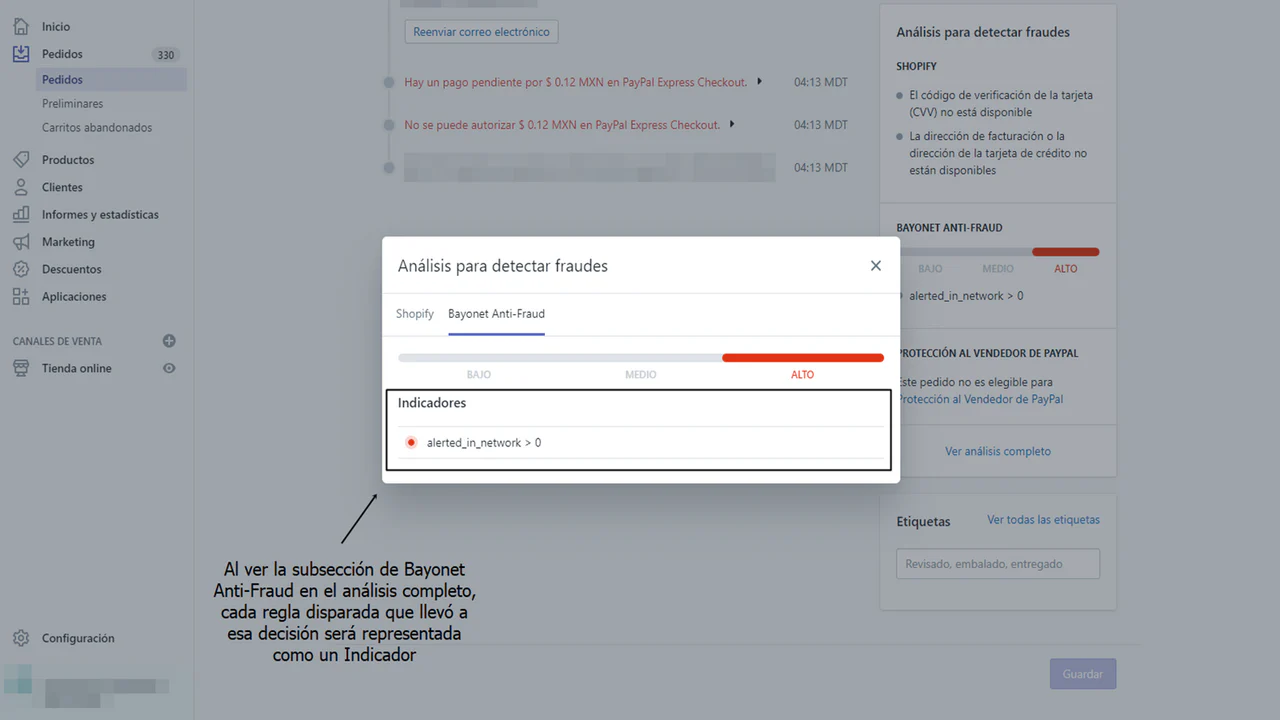
Task: Click the Marketing megaphone icon
Action: click(x=21, y=242)
